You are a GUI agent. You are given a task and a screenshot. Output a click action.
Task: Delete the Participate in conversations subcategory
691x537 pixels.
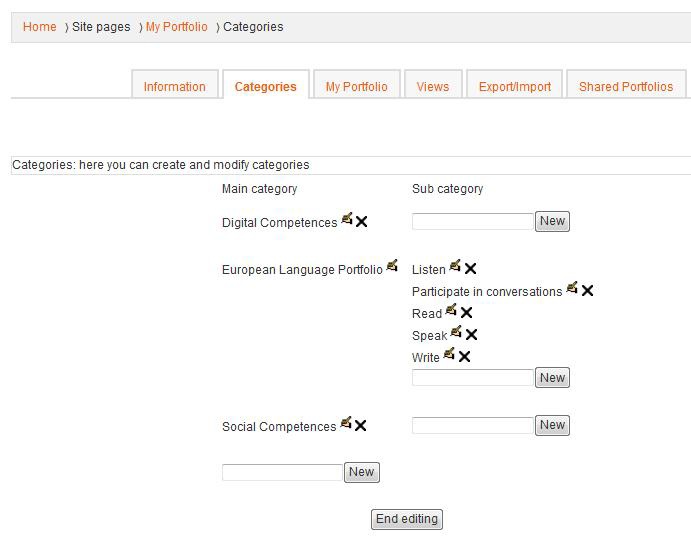(x=587, y=290)
